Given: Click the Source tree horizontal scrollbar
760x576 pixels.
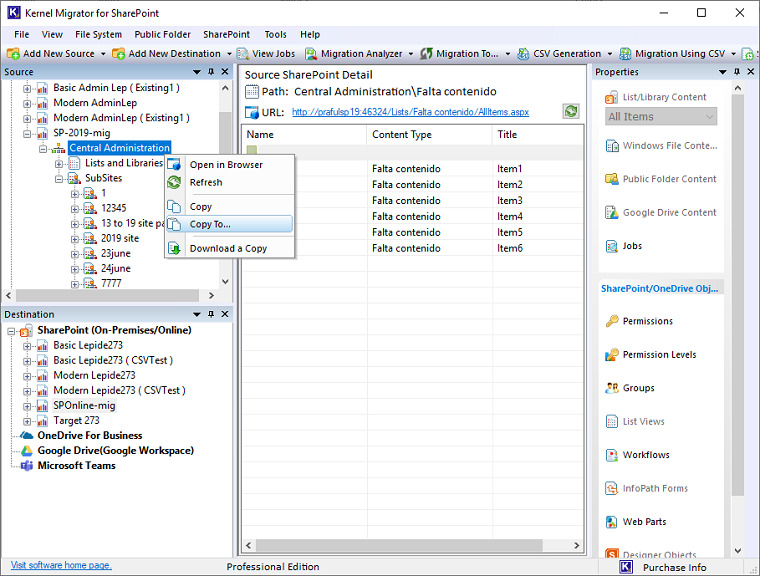Looking at the screenshot, I should [110, 295].
